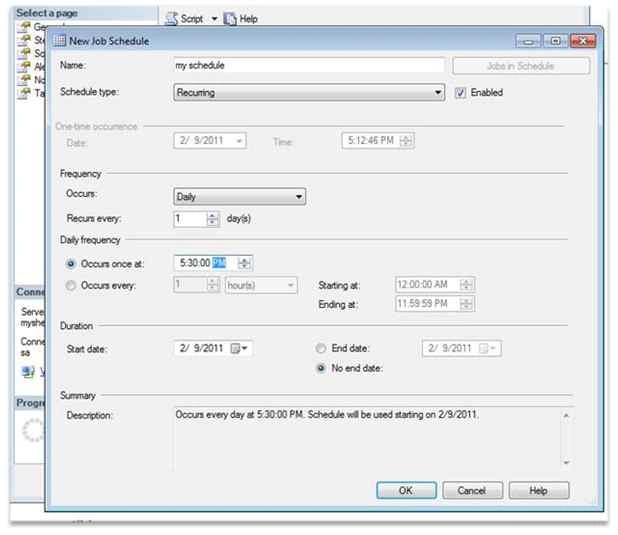Open the Script dropdown arrow
This screenshot has height=535, width=618.
click(x=214, y=19)
